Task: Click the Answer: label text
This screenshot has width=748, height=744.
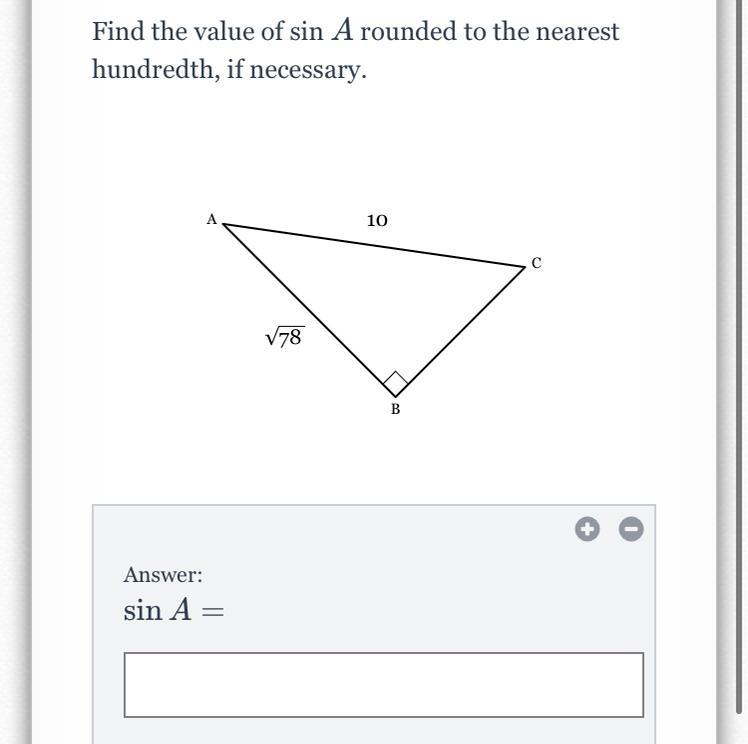Action: (x=163, y=575)
